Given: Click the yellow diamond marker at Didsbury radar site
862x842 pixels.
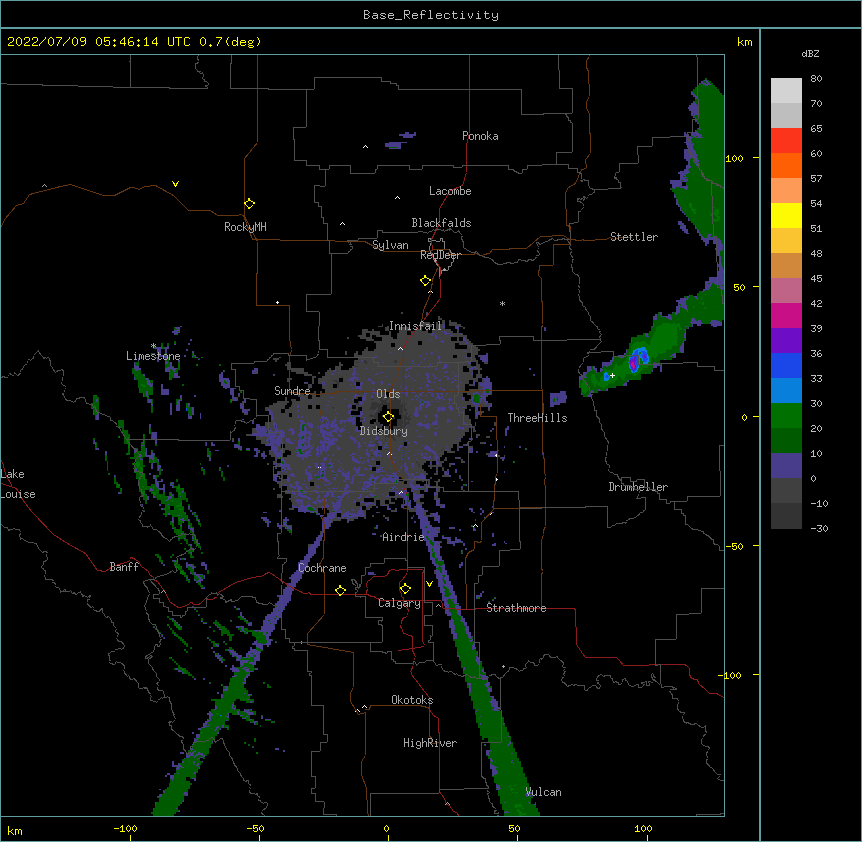Looking at the screenshot, I should pos(388,417).
